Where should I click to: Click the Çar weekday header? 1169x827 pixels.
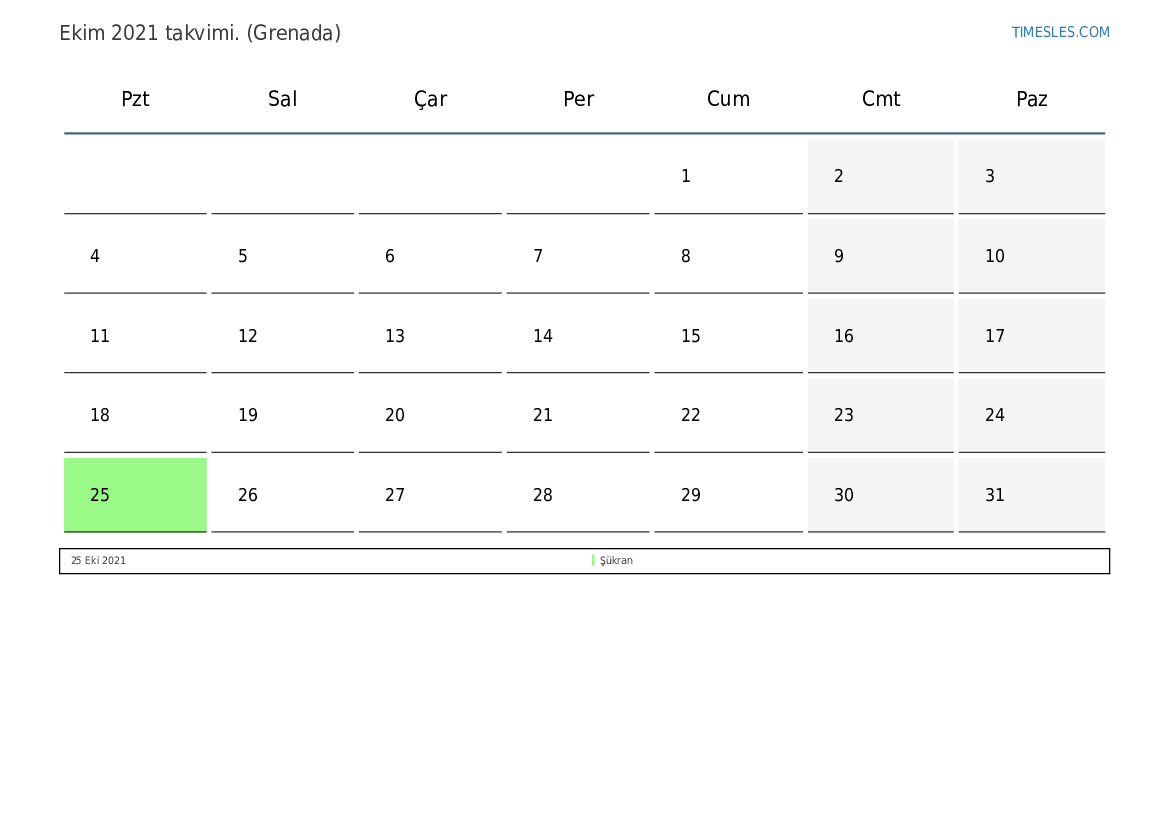[x=430, y=99]
